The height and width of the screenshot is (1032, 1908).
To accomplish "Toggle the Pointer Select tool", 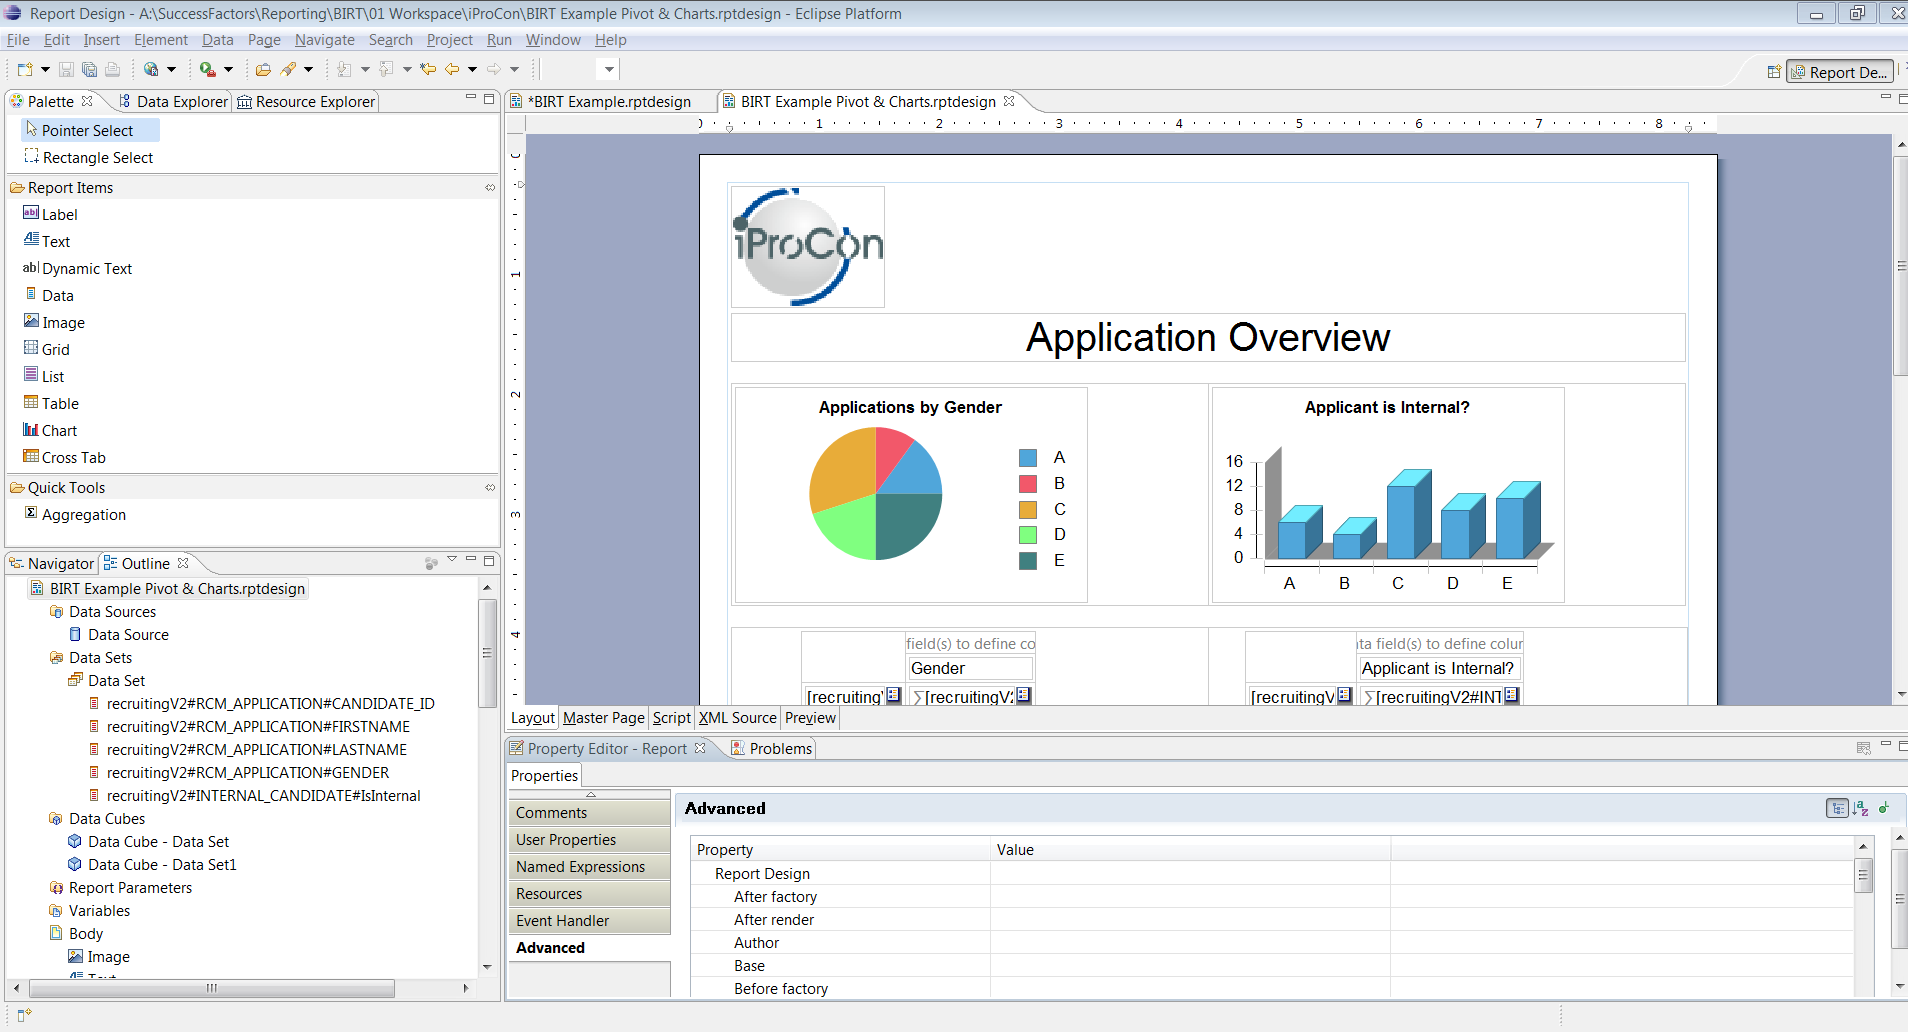I will (90, 130).
